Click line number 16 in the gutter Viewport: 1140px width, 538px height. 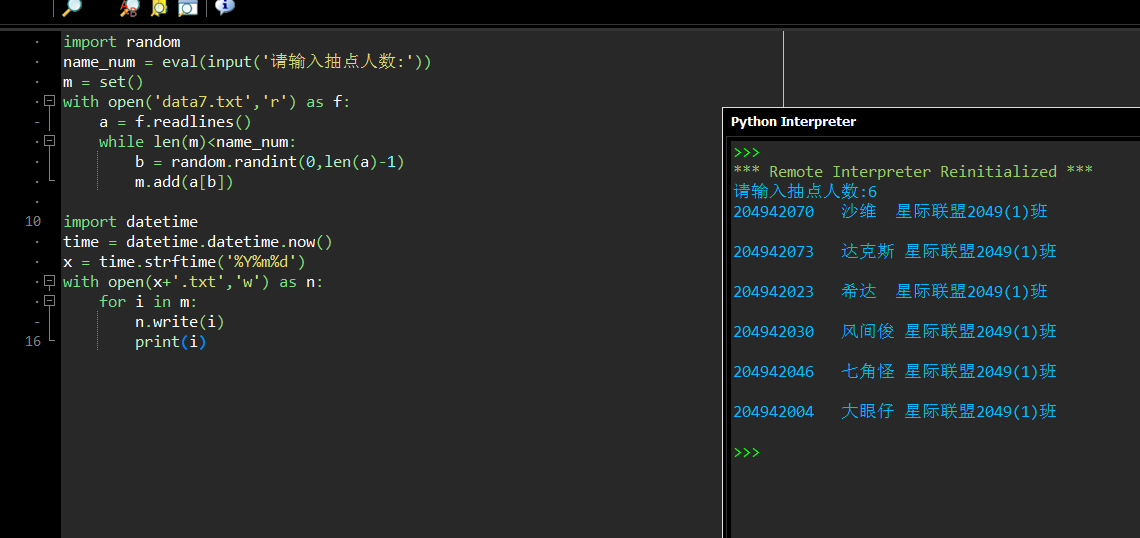pos(33,341)
